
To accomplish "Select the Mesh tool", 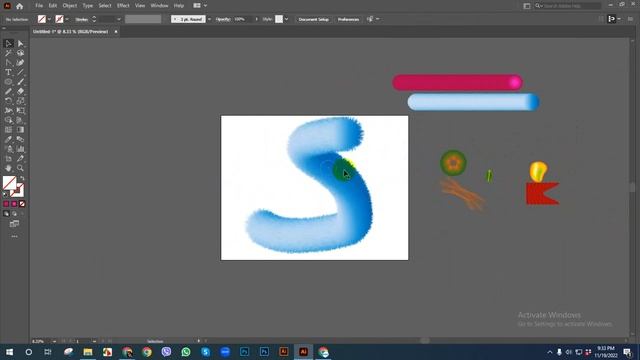I will [9, 130].
